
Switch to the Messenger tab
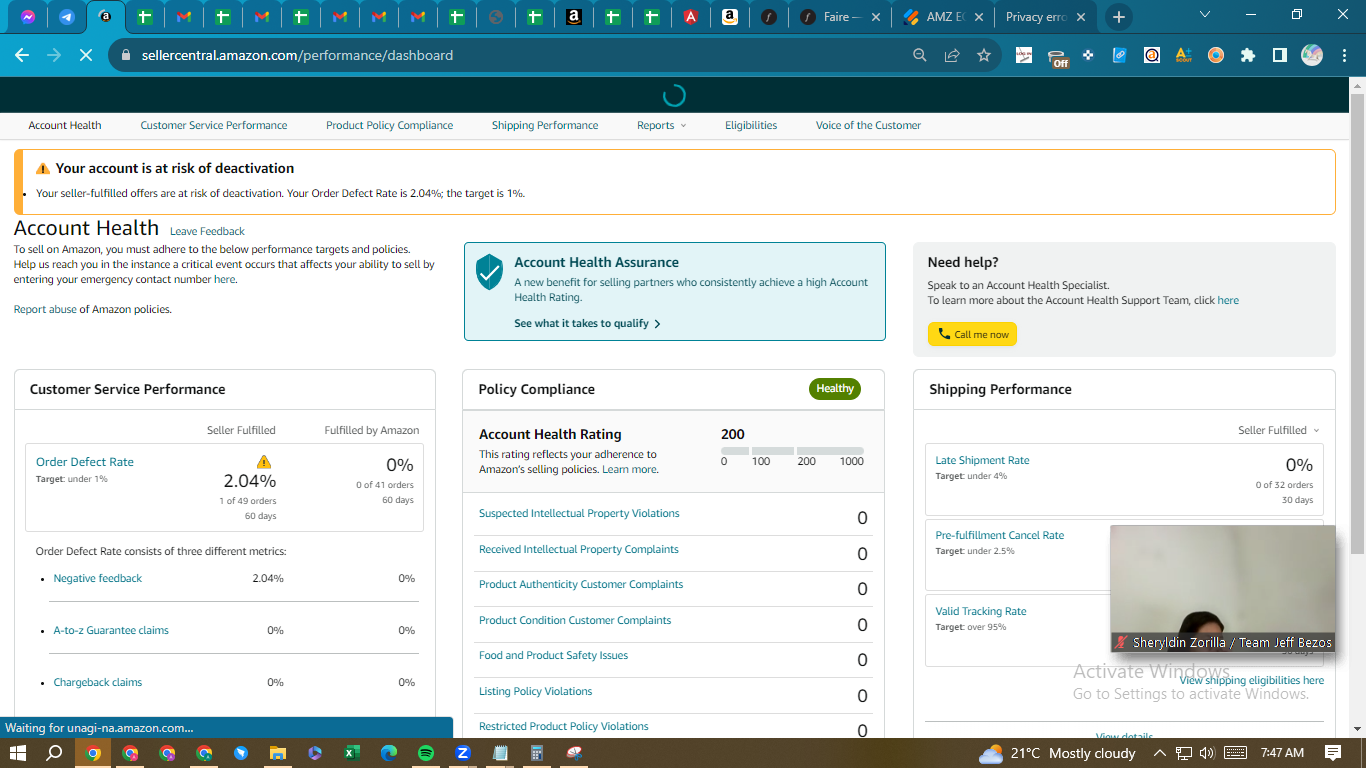(28, 17)
